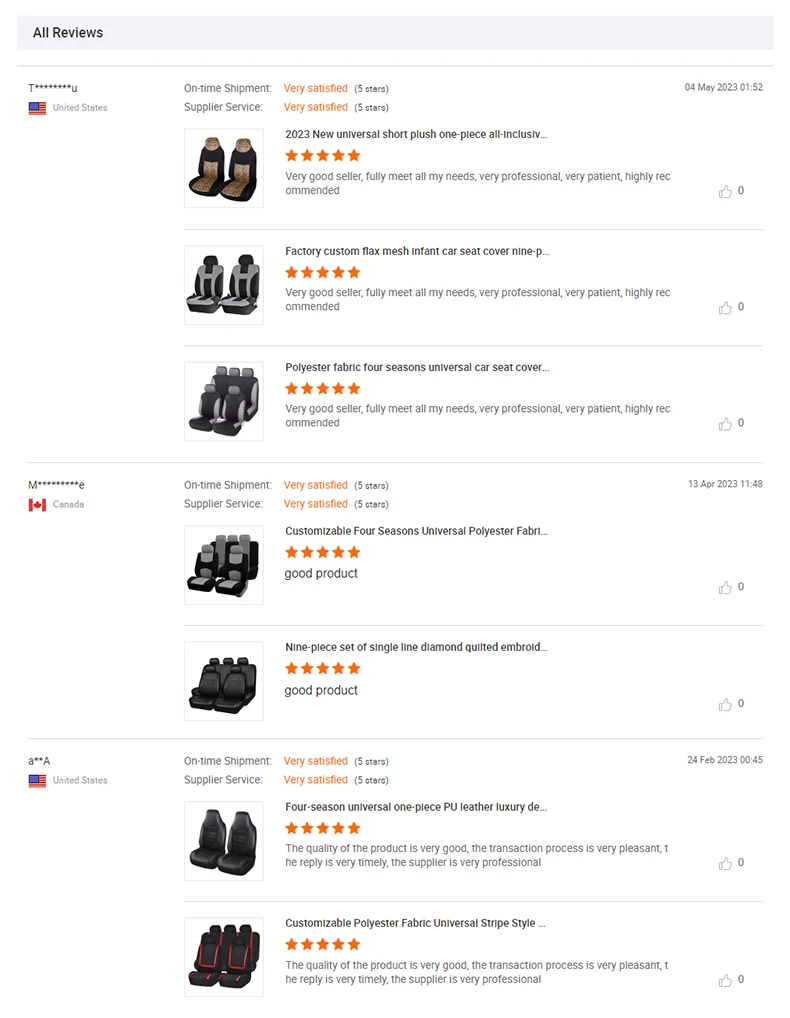Screen dimensions: 790x1018
Task: Open 'Factory custom flax mesh infant' product link
Action: point(417,251)
